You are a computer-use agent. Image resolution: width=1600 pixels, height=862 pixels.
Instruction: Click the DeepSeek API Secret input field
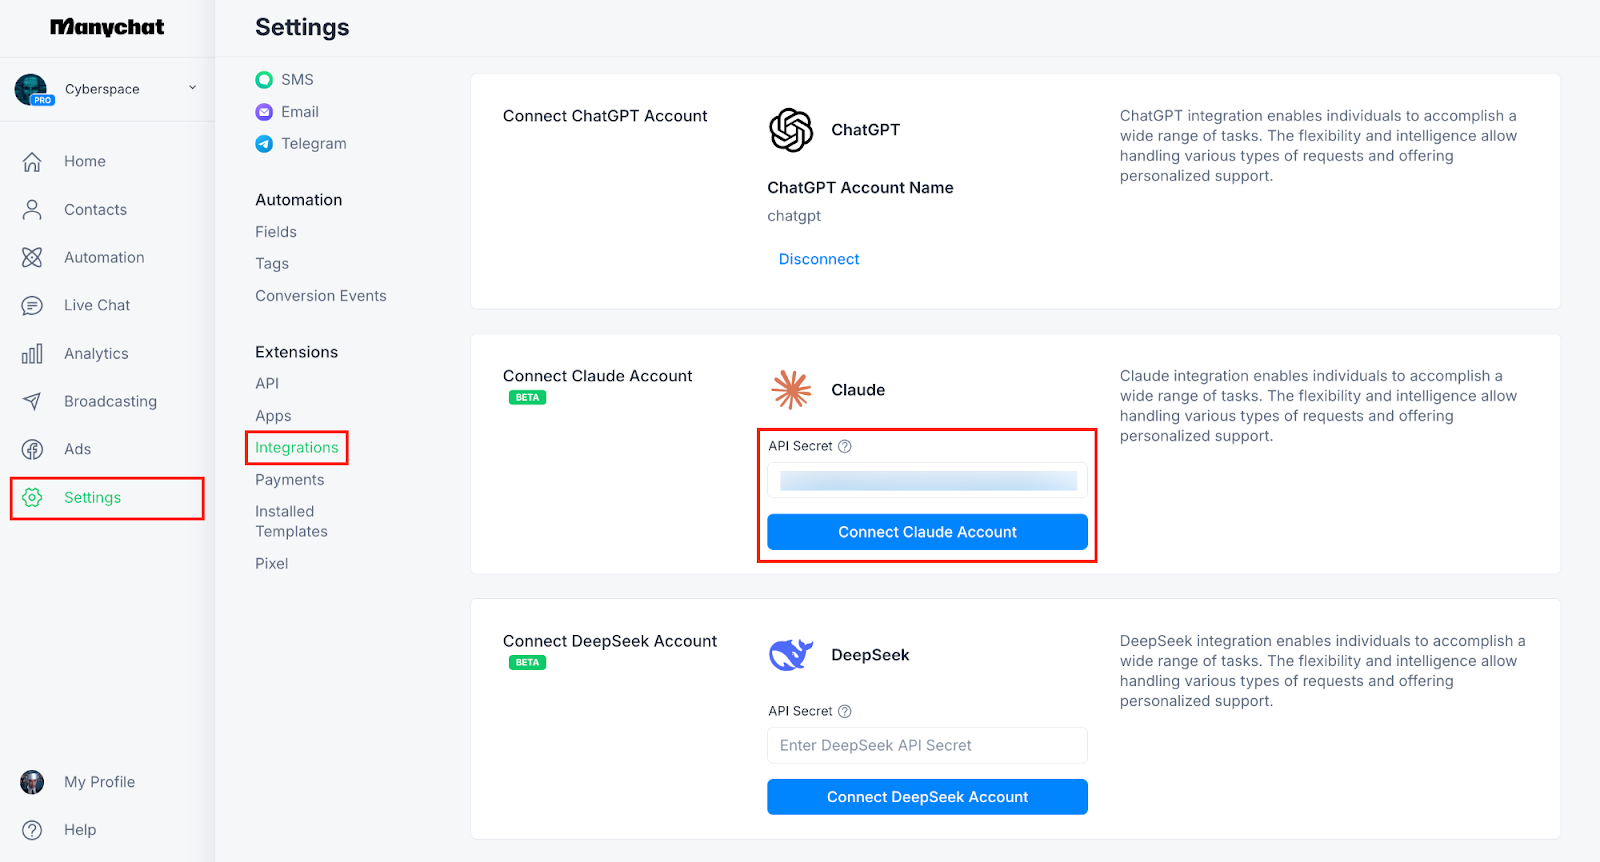pyautogui.click(x=927, y=745)
